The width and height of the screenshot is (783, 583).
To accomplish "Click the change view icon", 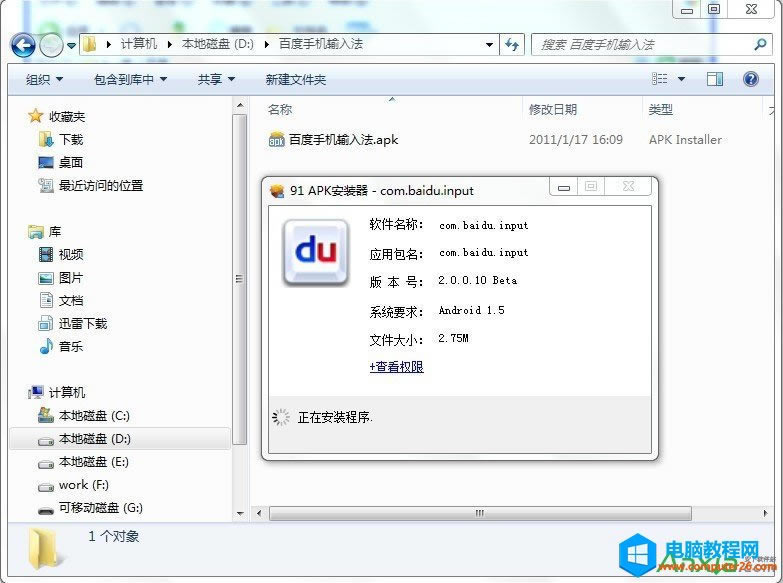I will (x=660, y=79).
